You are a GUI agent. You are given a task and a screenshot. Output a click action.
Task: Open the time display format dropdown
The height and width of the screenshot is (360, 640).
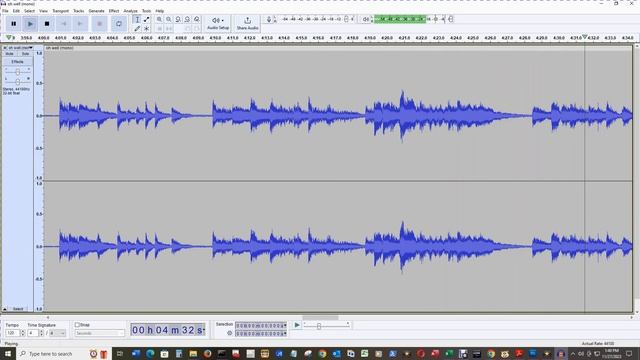(x=204, y=330)
